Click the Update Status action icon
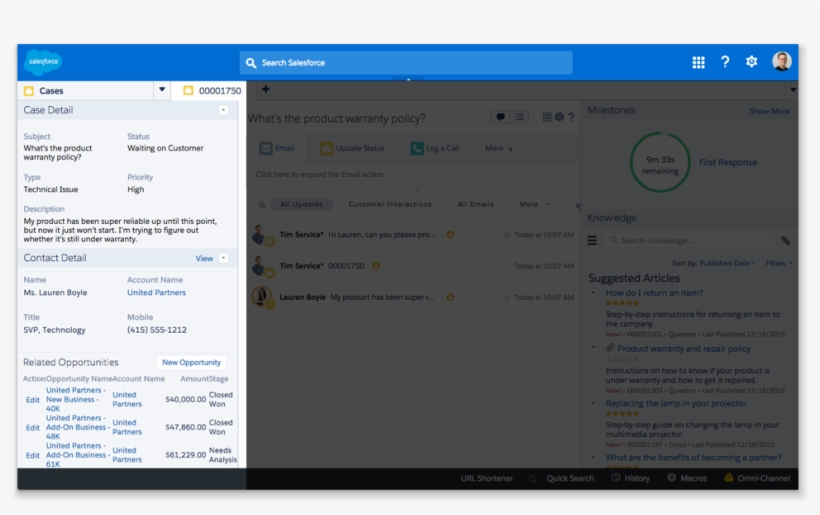Image resolution: width=820 pixels, height=515 pixels. point(326,148)
